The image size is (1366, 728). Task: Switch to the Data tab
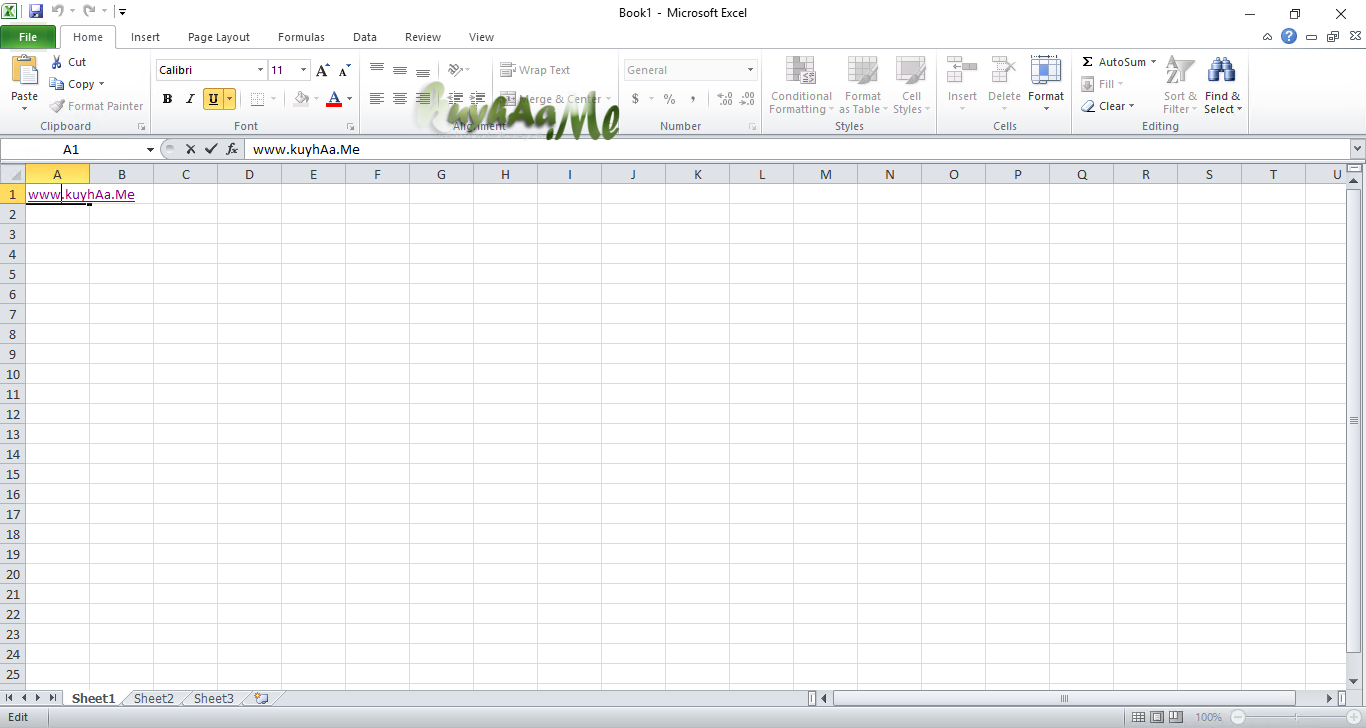tap(365, 37)
